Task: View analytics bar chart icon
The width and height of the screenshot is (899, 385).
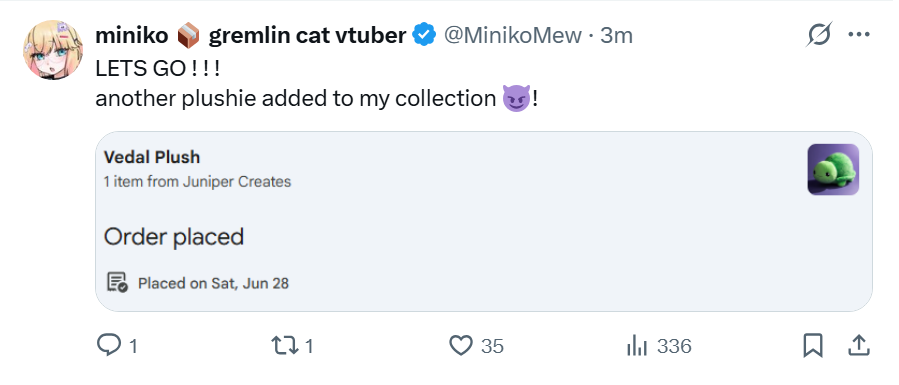Action: click(x=637, y=345)
